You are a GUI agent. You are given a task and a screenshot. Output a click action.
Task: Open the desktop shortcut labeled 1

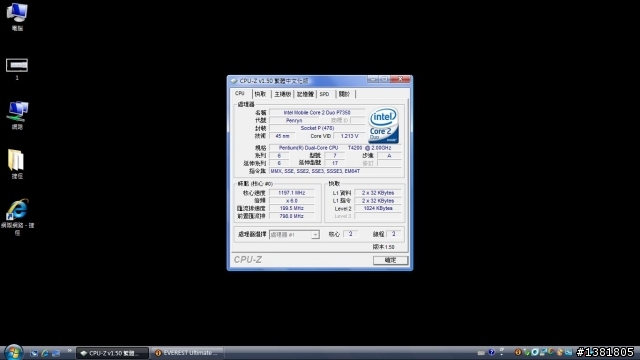point(17,69)
